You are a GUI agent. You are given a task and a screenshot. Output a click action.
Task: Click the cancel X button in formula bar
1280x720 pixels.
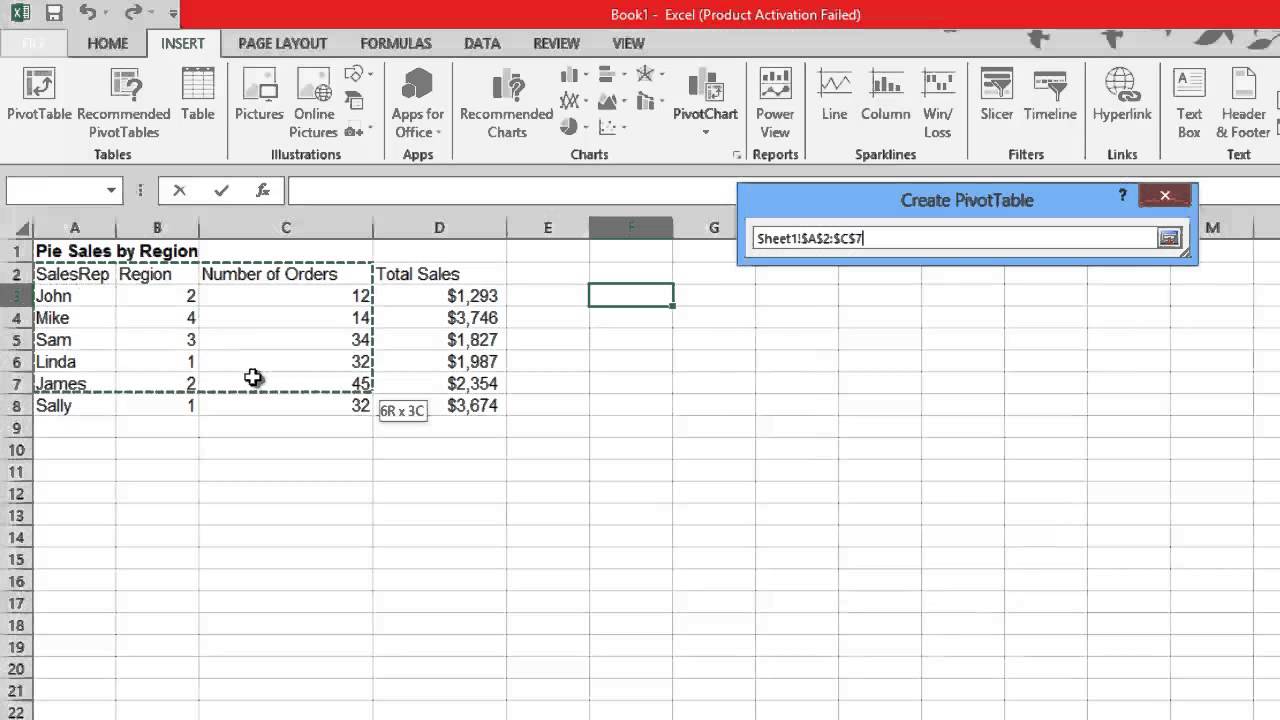179,191
